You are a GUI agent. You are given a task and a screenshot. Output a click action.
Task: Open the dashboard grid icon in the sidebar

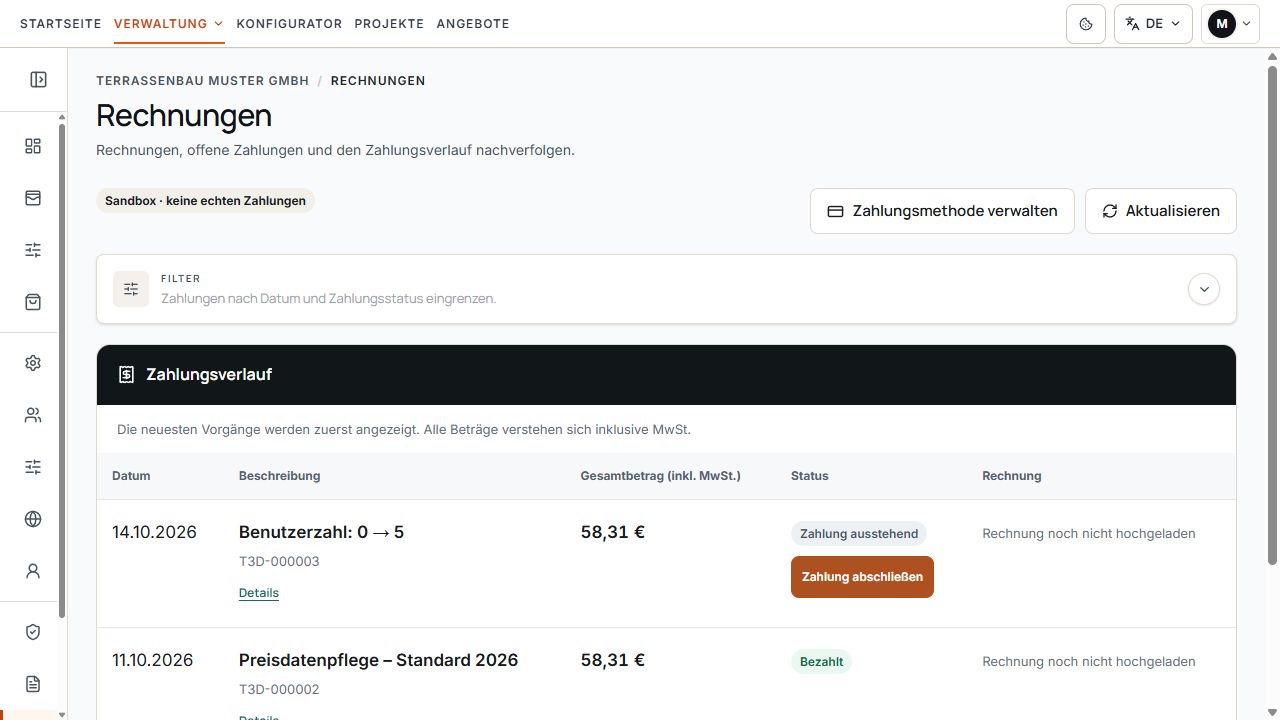[33, 146]
